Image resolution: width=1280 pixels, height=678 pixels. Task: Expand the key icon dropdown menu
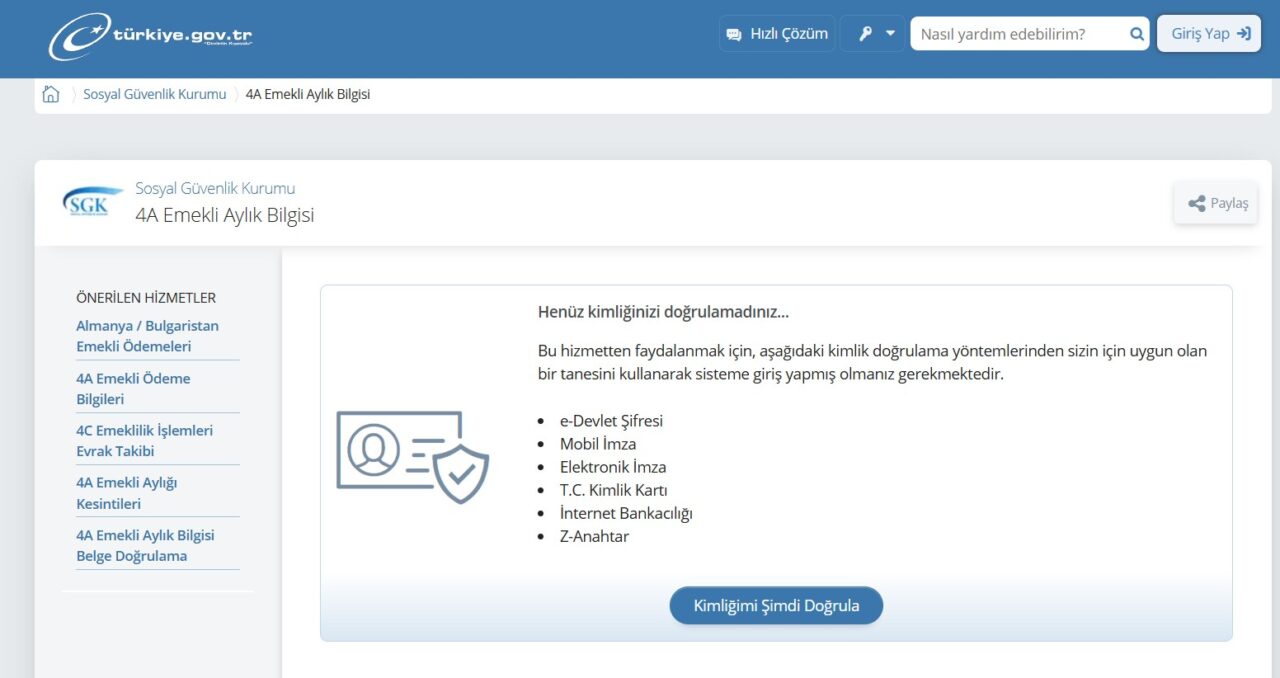[x=873, y=34]
